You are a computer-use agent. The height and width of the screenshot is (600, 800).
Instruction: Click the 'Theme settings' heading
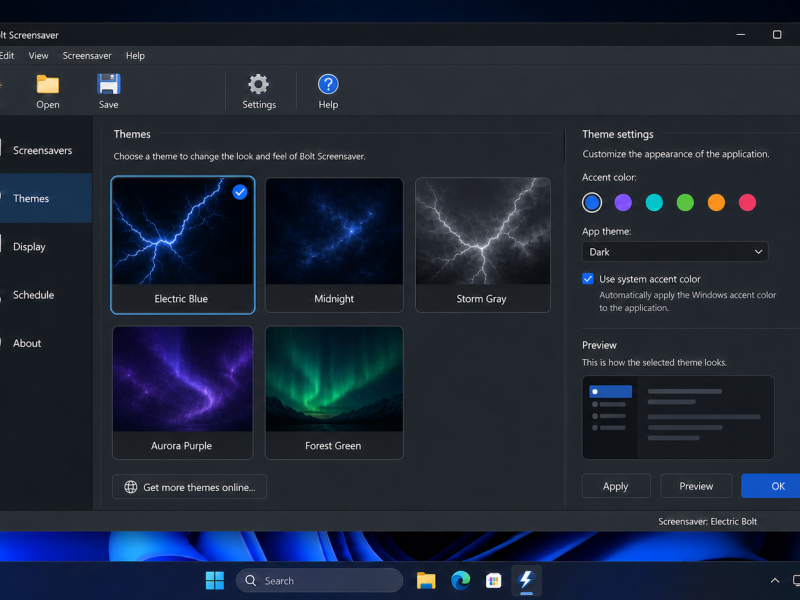click(617, 134)
